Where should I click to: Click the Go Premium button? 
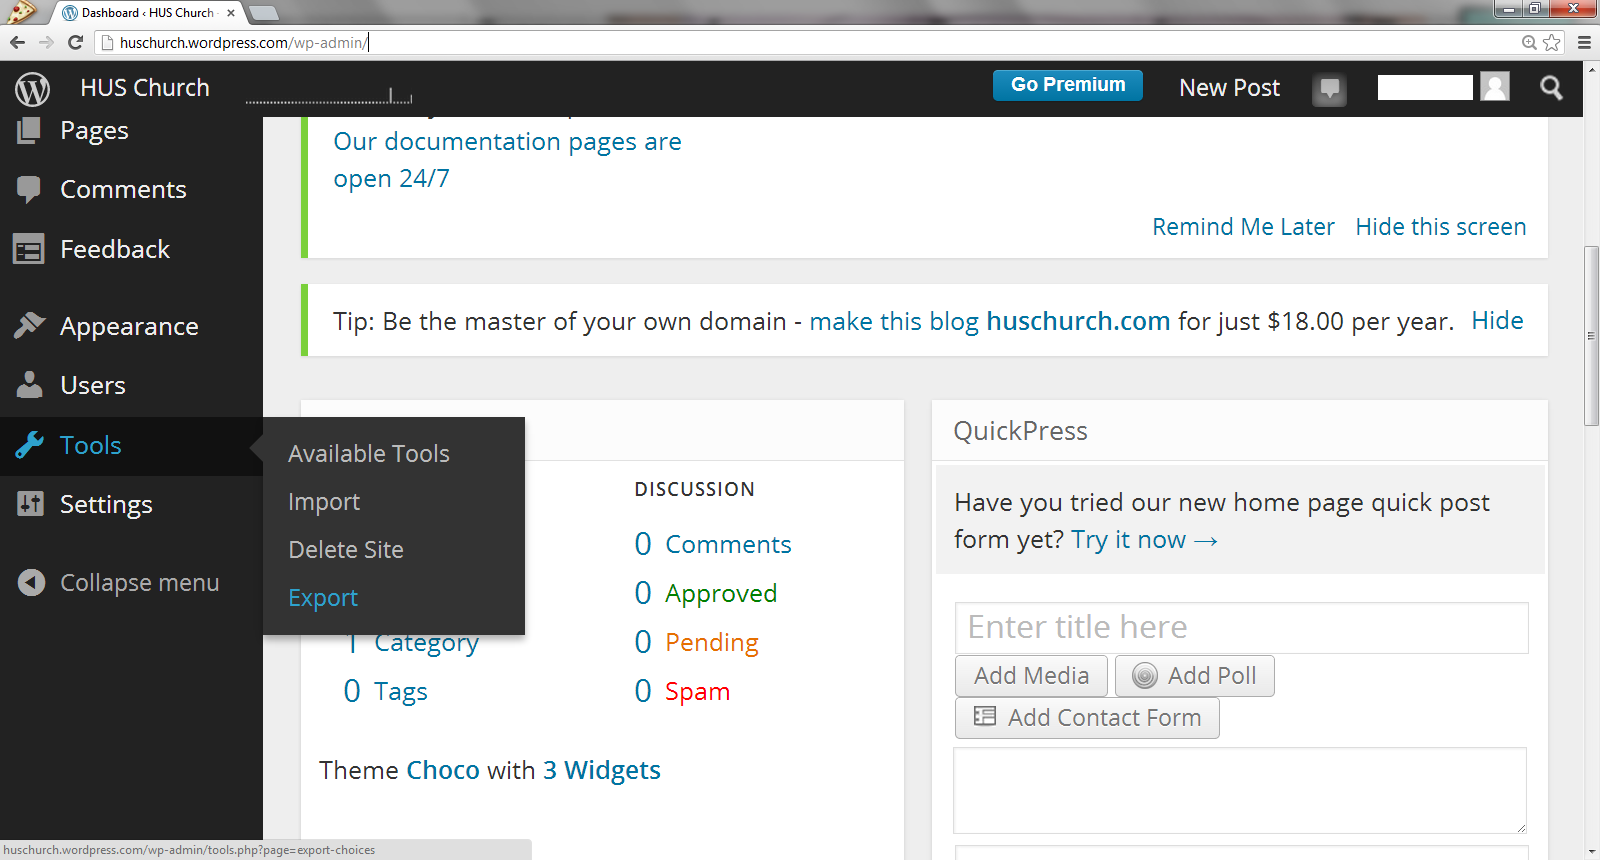[x=1068, y=85]
